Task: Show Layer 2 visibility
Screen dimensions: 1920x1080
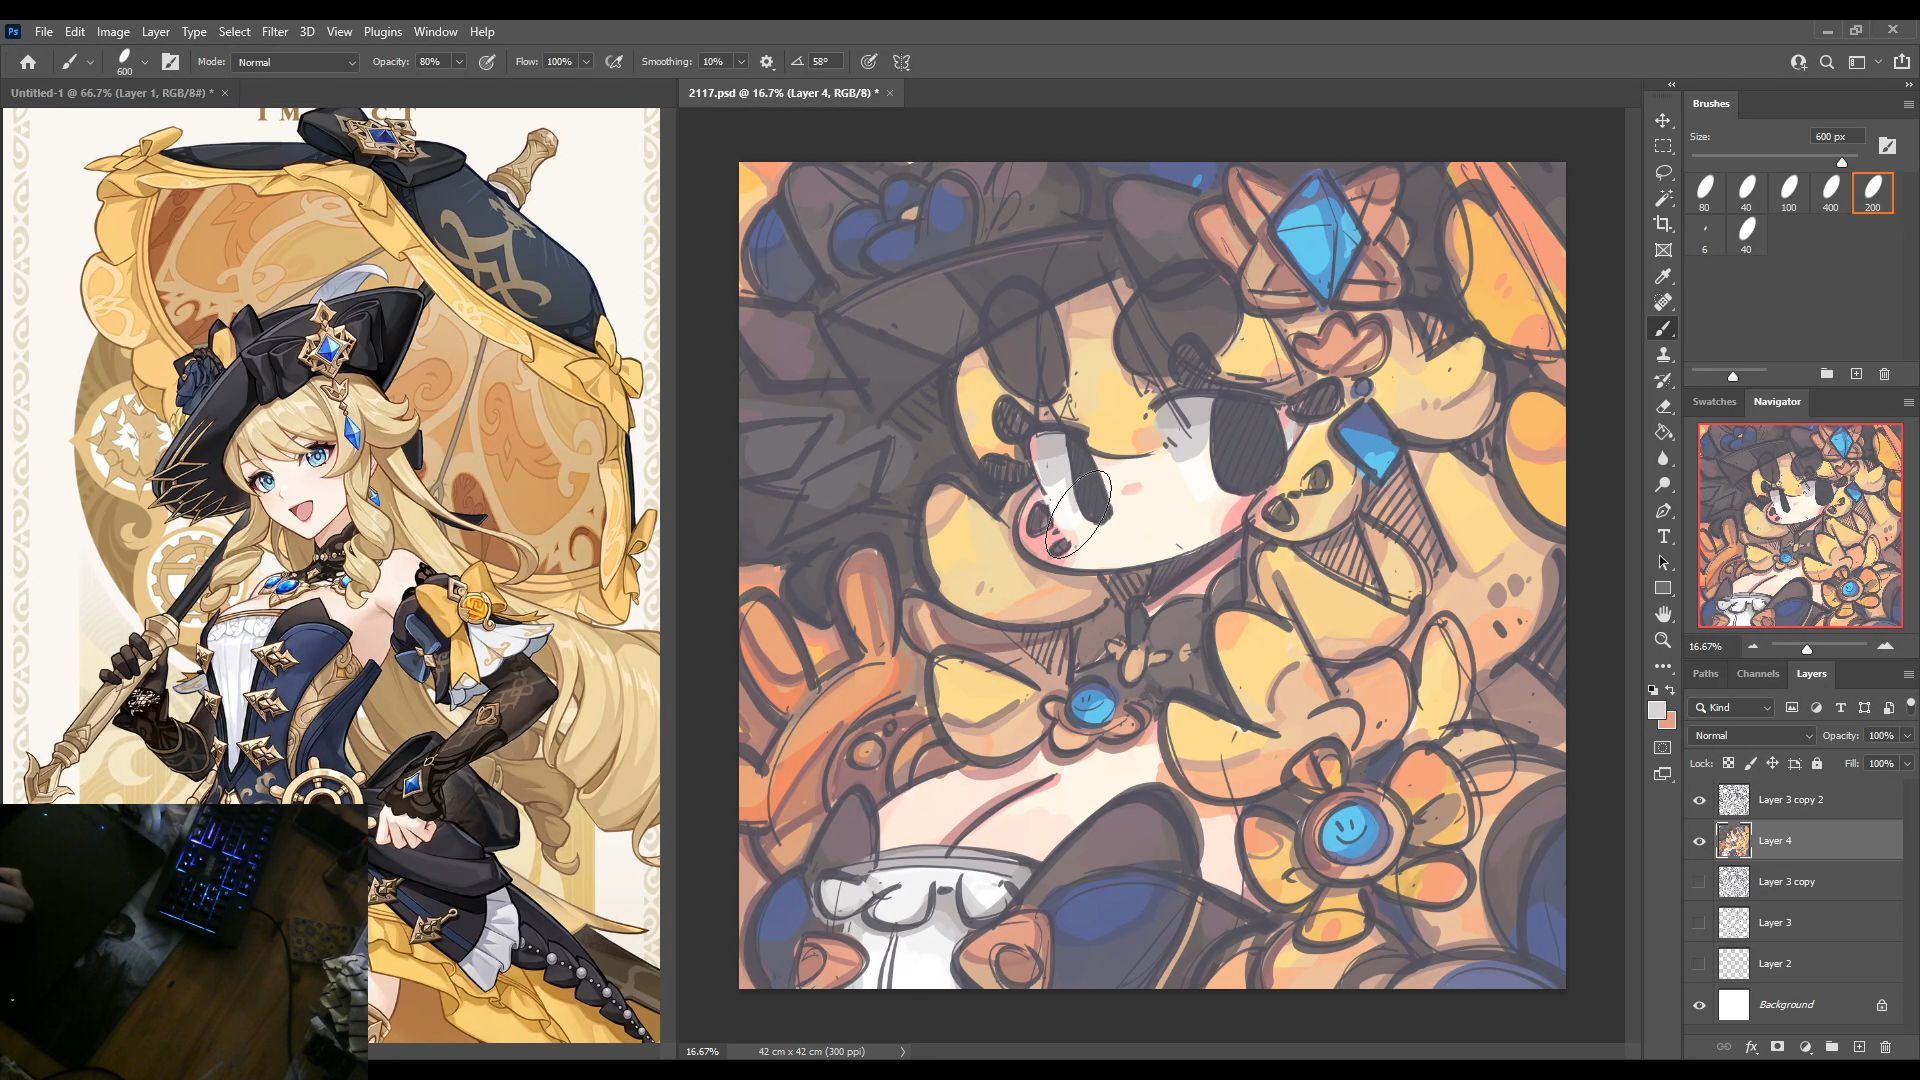Action: coord(1699,964)
